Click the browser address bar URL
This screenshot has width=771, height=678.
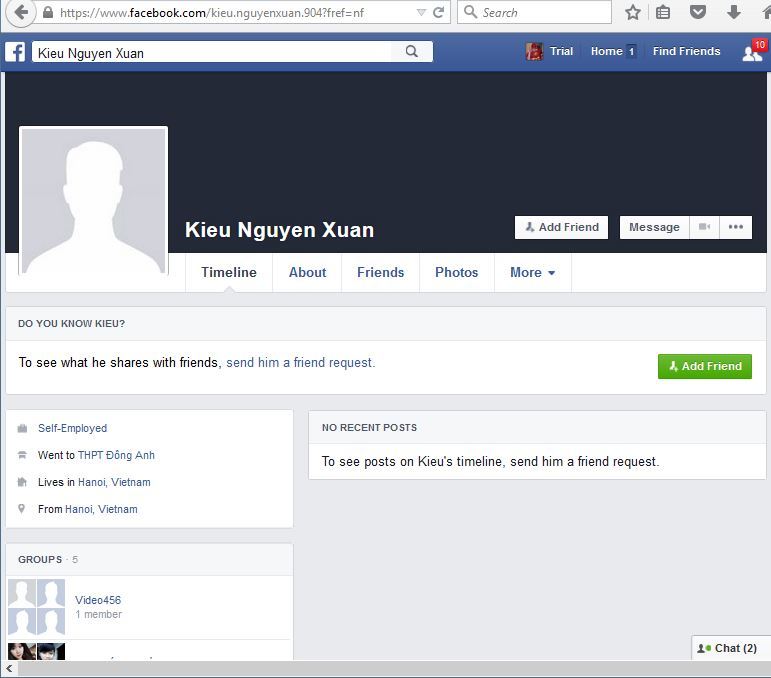click(211, 13)
